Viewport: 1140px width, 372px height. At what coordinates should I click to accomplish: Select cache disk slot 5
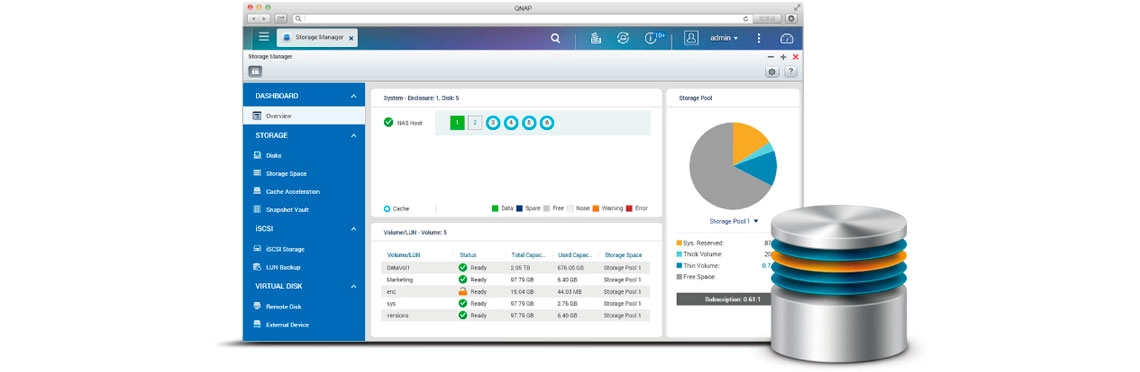[529, 123]
